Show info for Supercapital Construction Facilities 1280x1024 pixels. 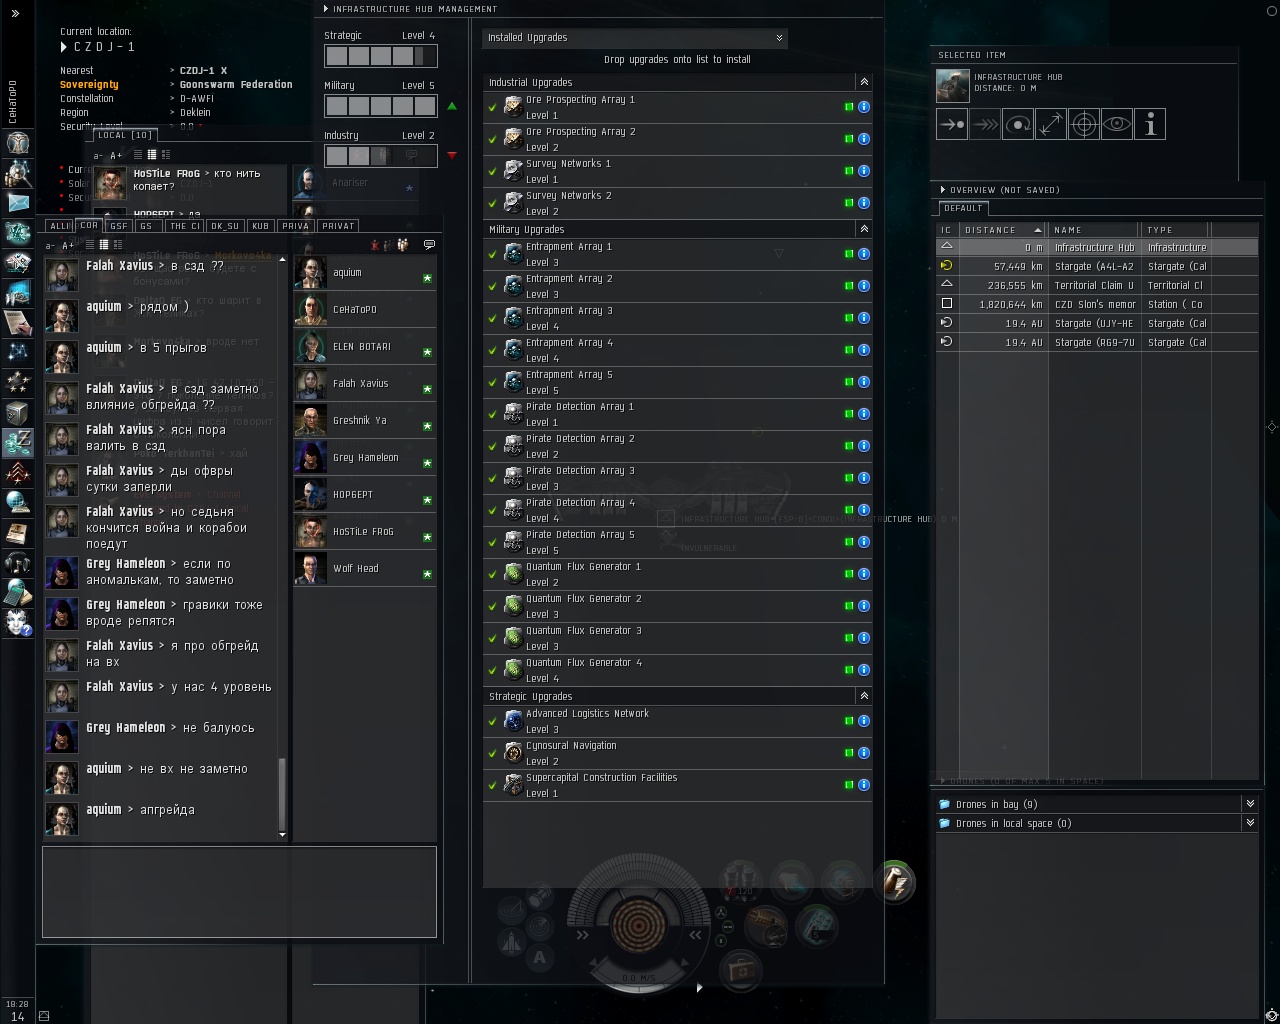click(x=864, y=785)
